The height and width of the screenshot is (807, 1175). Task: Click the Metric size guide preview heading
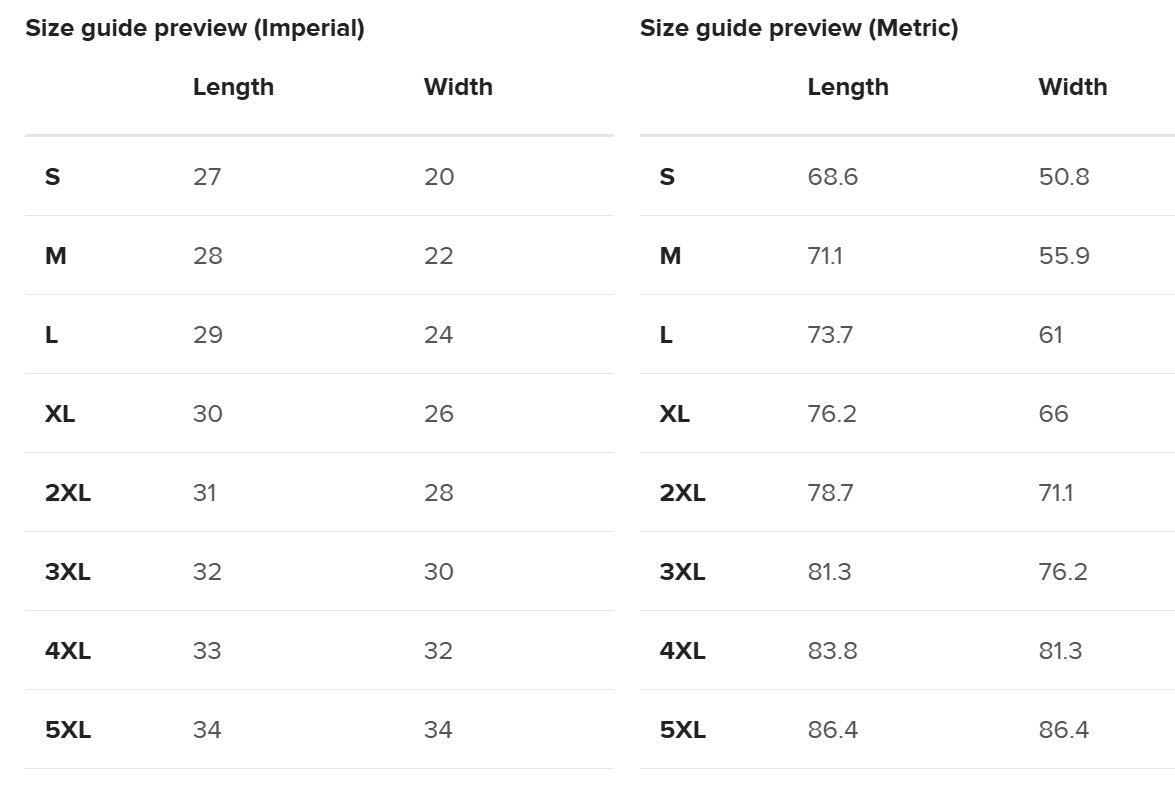(x=799, y=29)
